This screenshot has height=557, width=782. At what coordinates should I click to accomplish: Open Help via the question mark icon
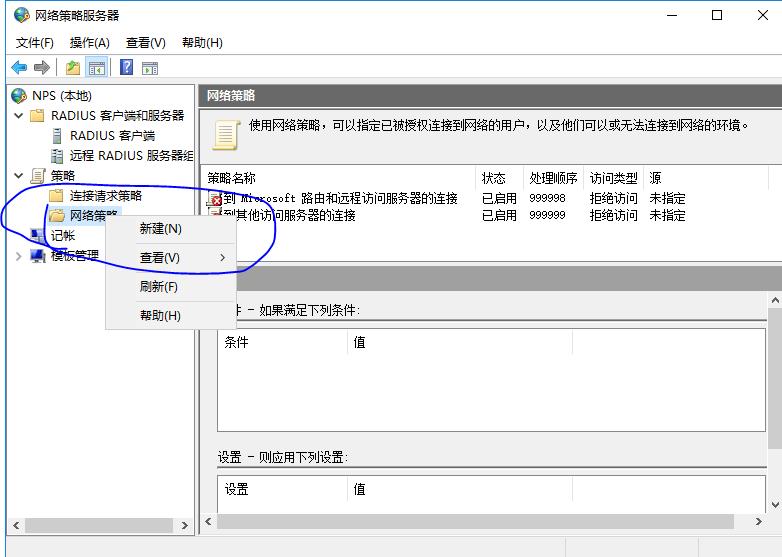[127, 67]
